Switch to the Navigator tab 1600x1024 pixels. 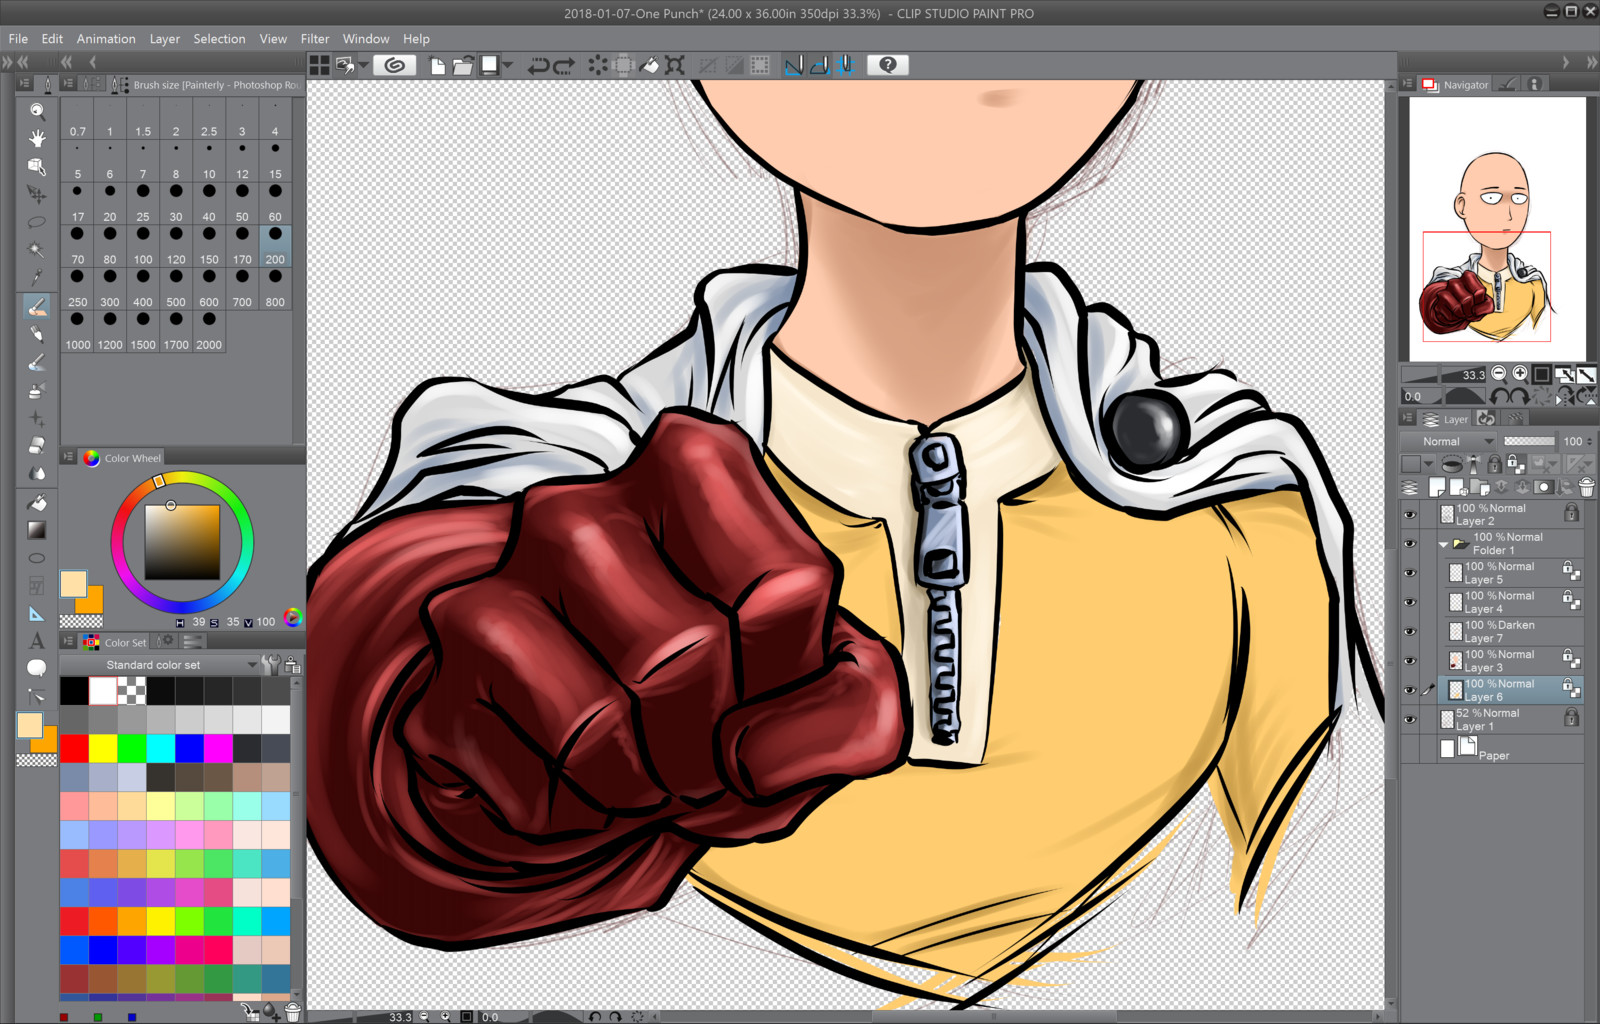pyautogui.click(x=1456, y=85)
